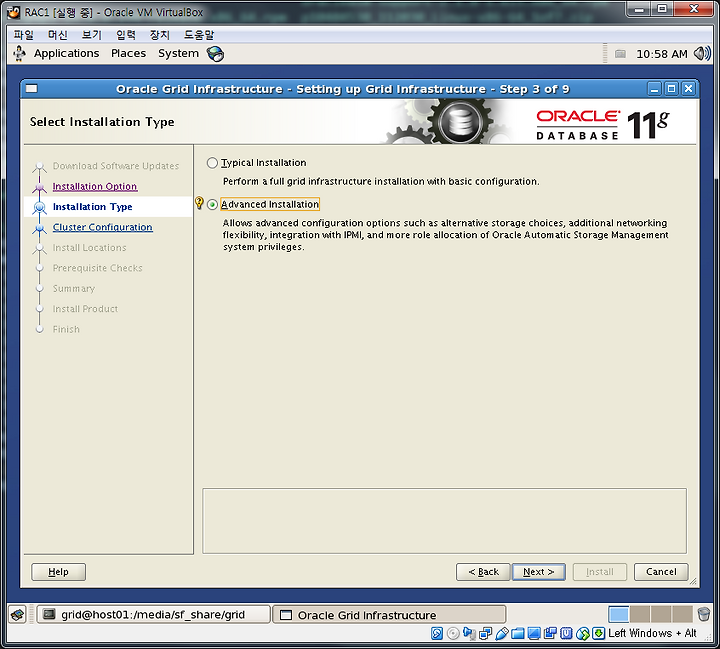Image resolution: width=720 pixels, height=649 pixels.
Task: Open the 보기 menu
Action: pos(91,34)
